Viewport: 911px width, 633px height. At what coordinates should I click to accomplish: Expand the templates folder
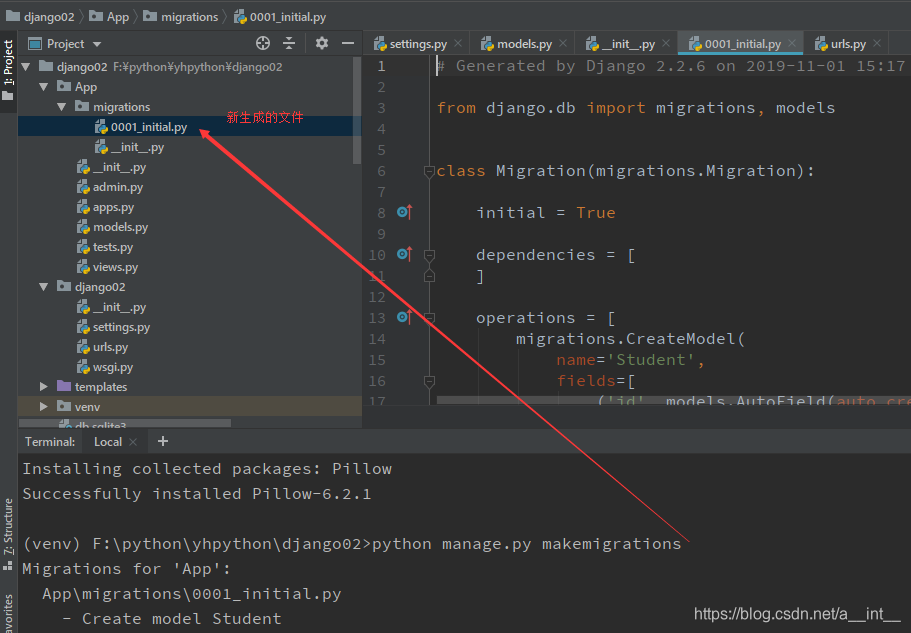(x=44, y=387)
